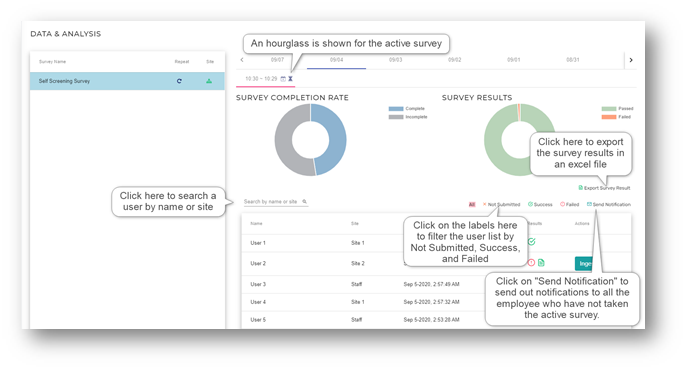Filter user list by All
The width and height of the screenshot is (687, 371).
tap(472, 205)
